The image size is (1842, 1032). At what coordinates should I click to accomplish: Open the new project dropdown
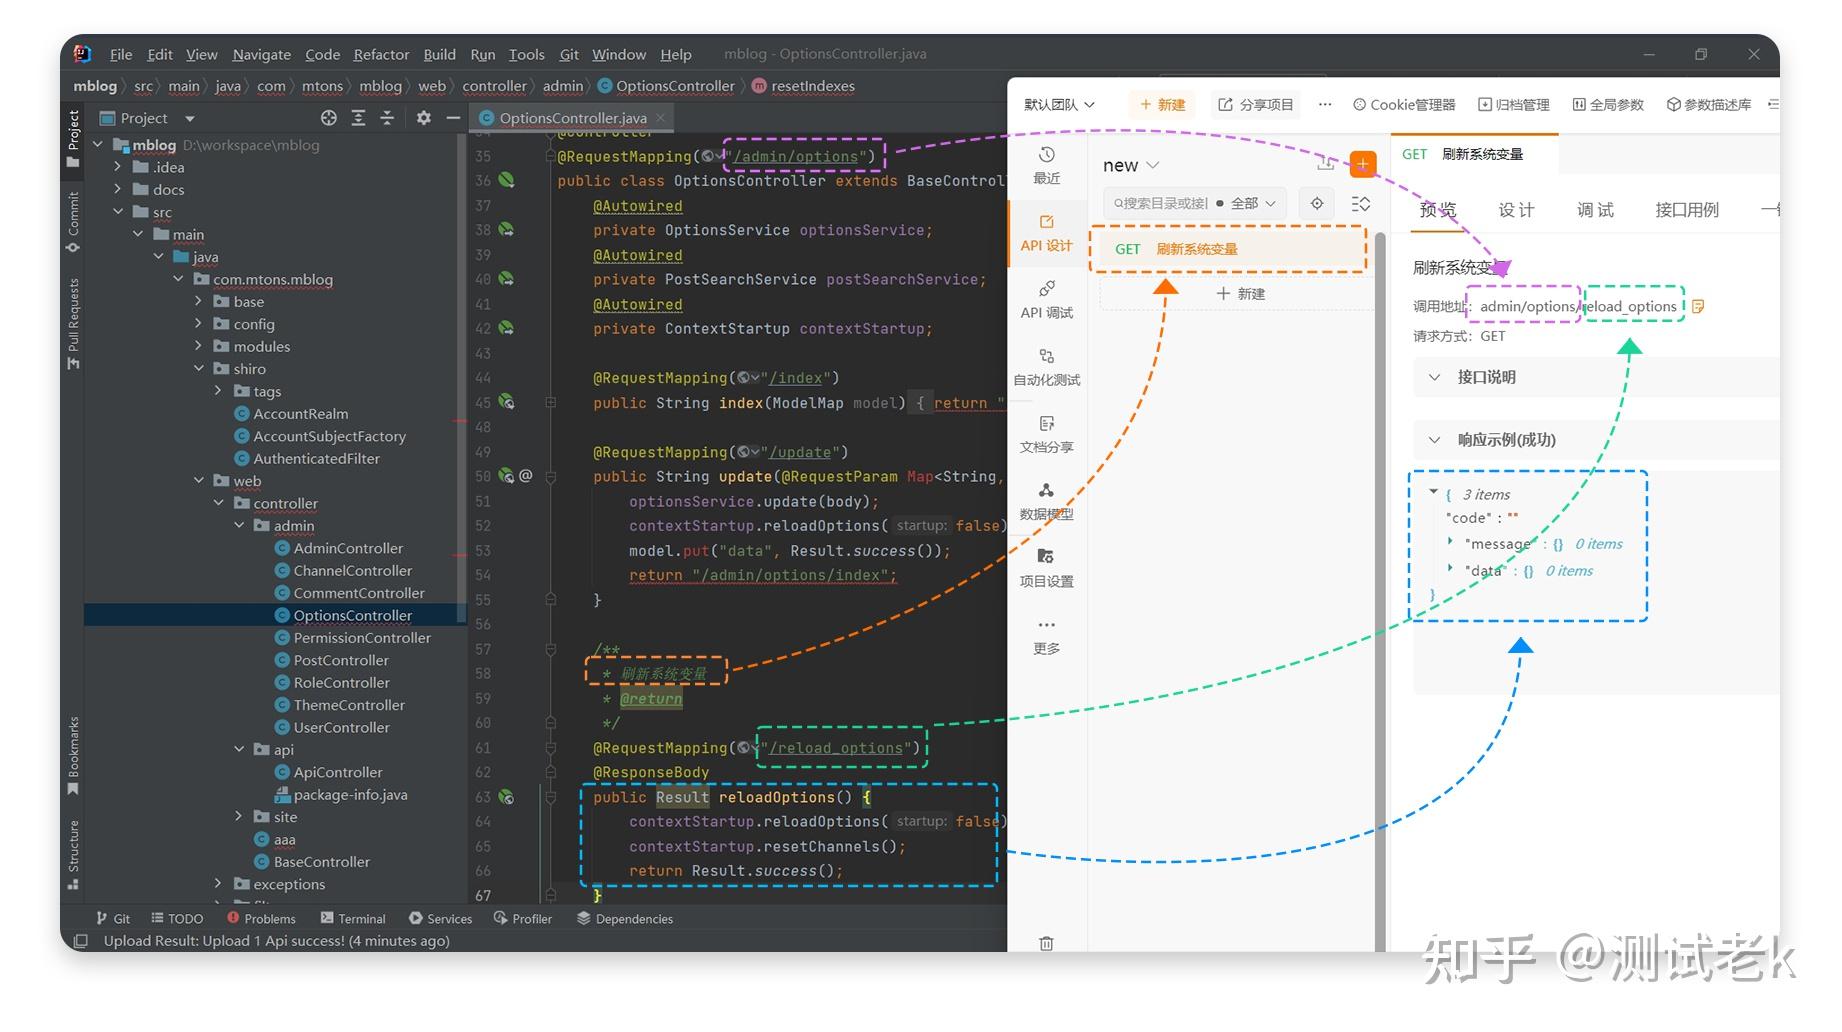click(x=1131, y=165)
